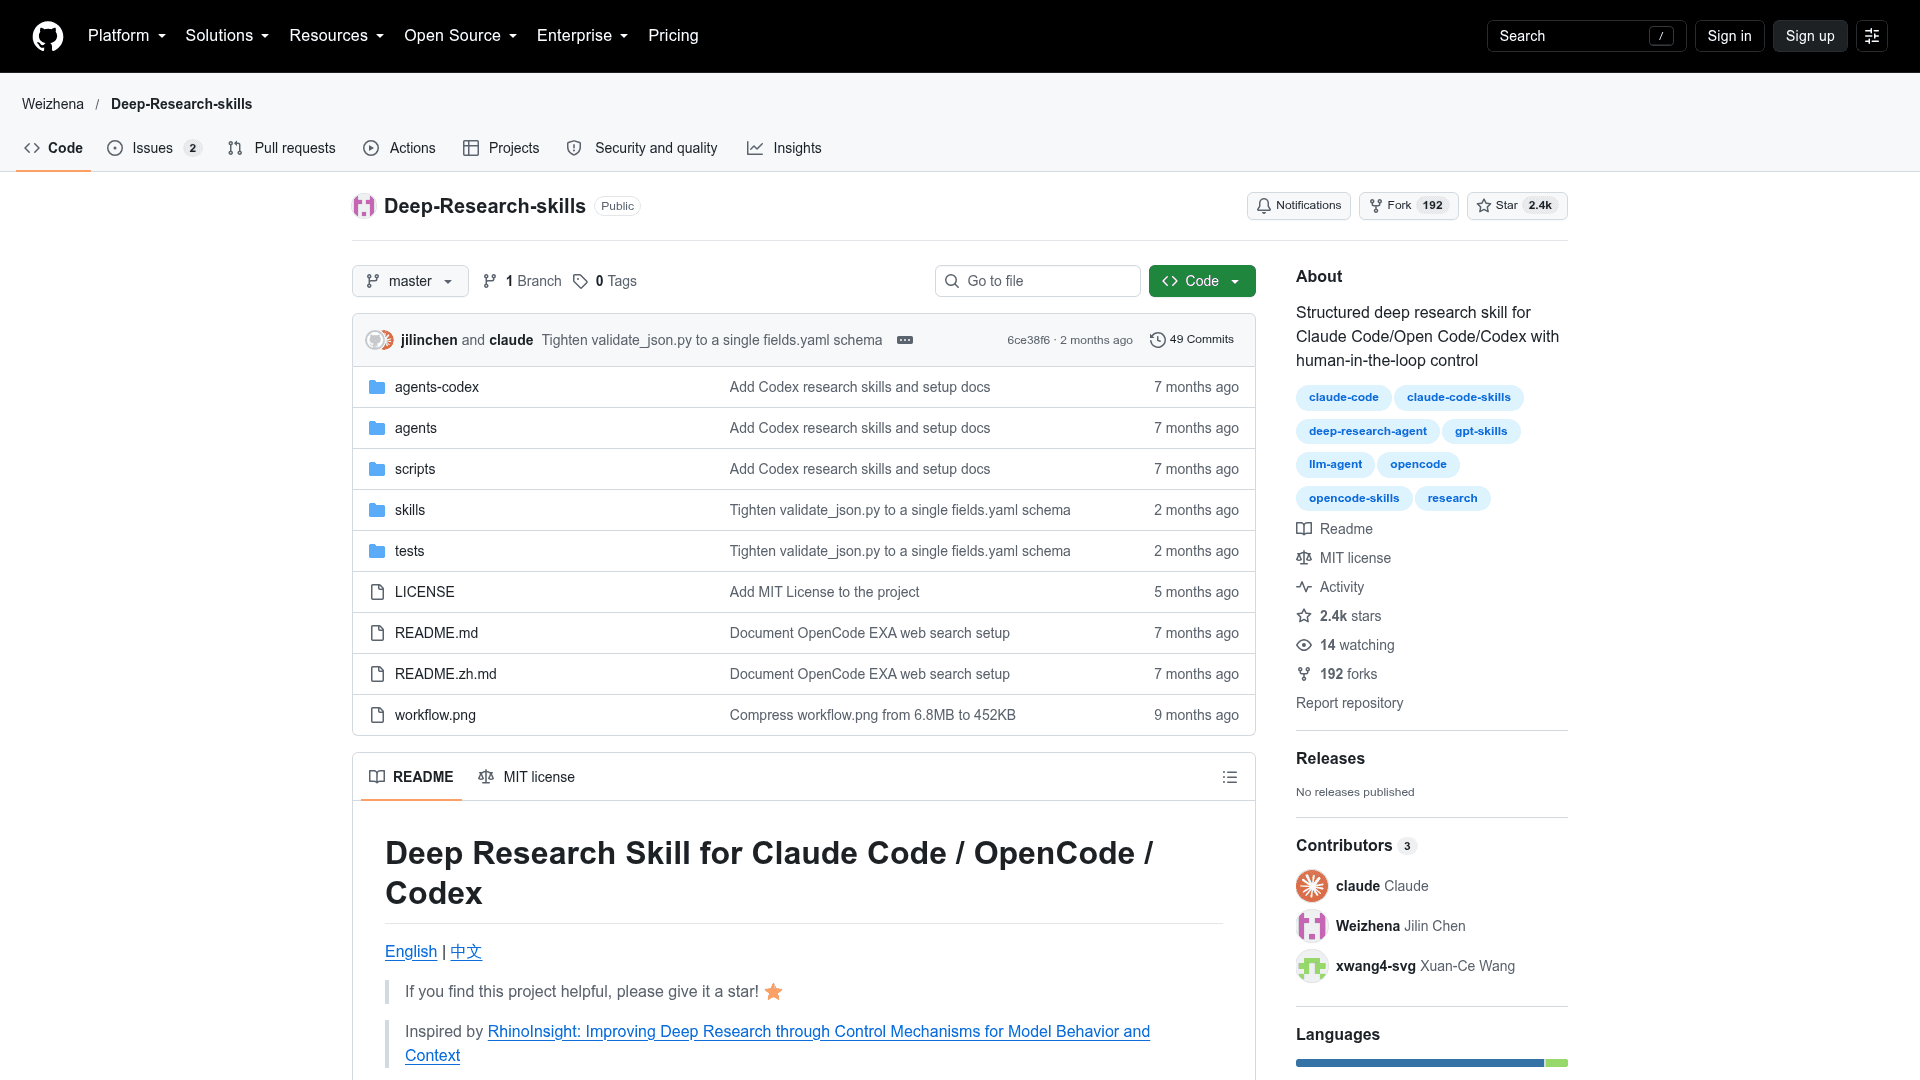1920x1080 pixels.
Task: Open README outline list icon
Action: click(1230, 777)
